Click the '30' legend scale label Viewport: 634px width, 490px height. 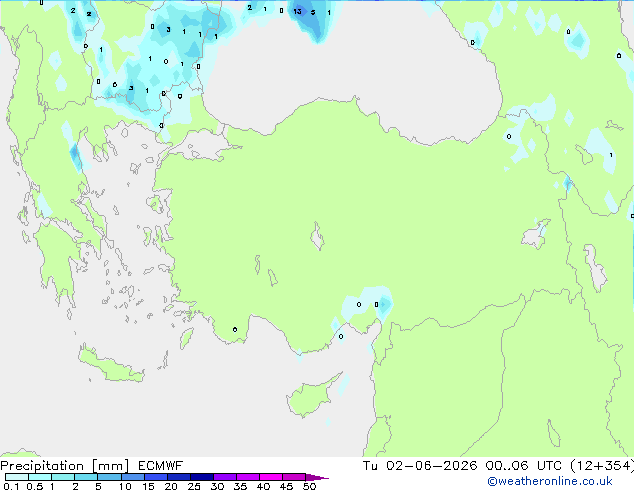217,486
